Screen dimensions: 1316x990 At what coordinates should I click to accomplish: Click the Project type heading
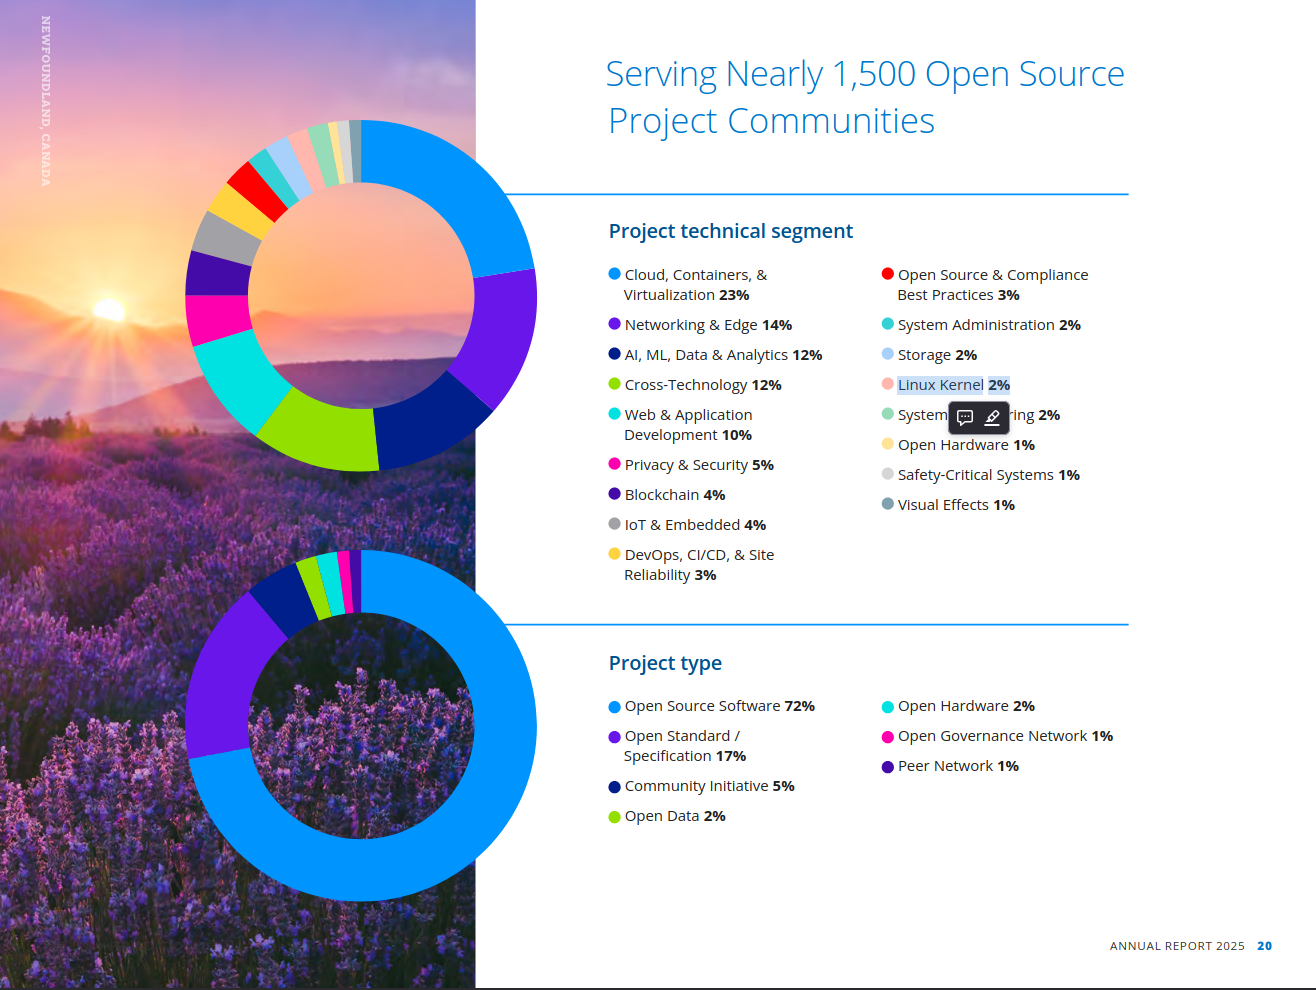pyautogui.click(x=665, y=663)
